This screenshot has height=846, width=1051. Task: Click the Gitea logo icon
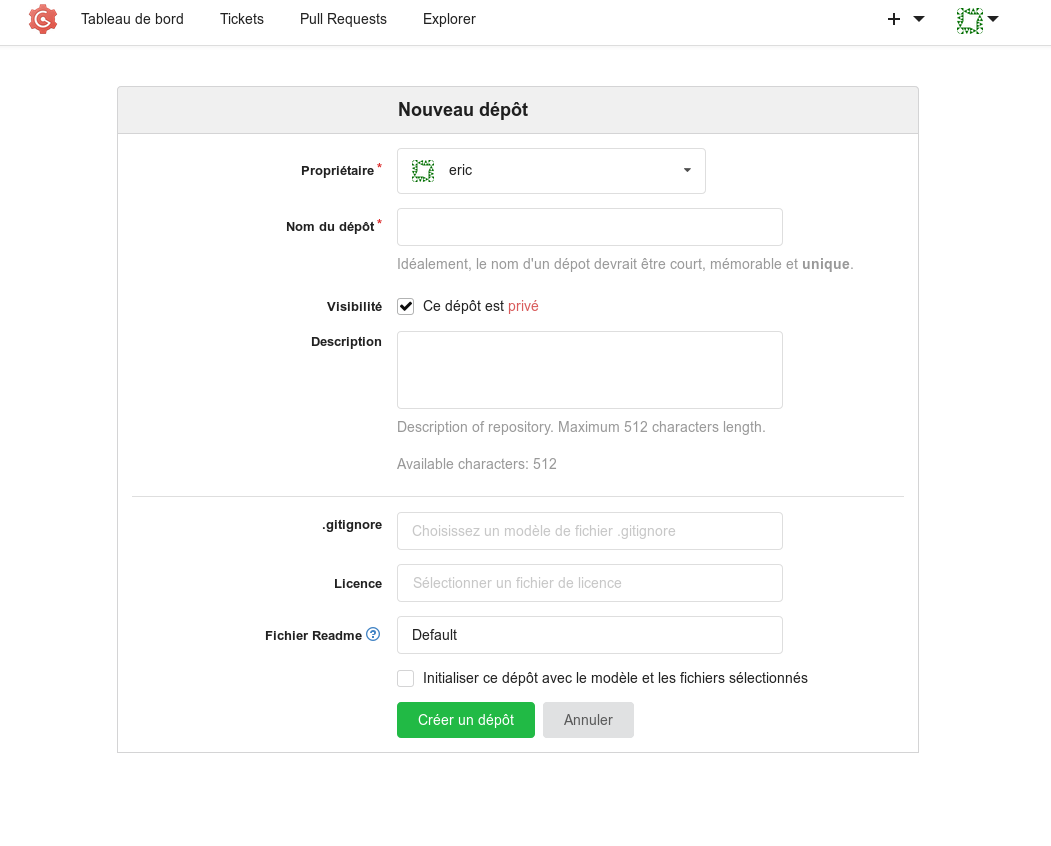pyautogui.click(x=43, y=19)
